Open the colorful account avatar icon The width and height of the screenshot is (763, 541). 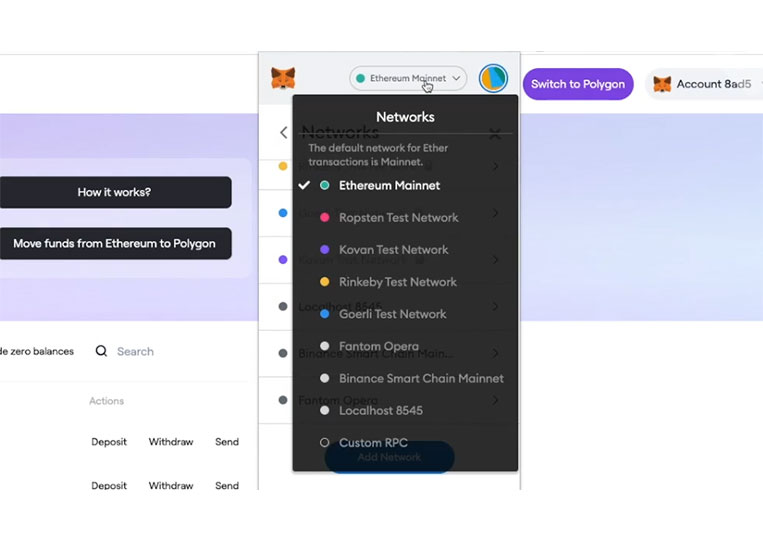point(493,78)
